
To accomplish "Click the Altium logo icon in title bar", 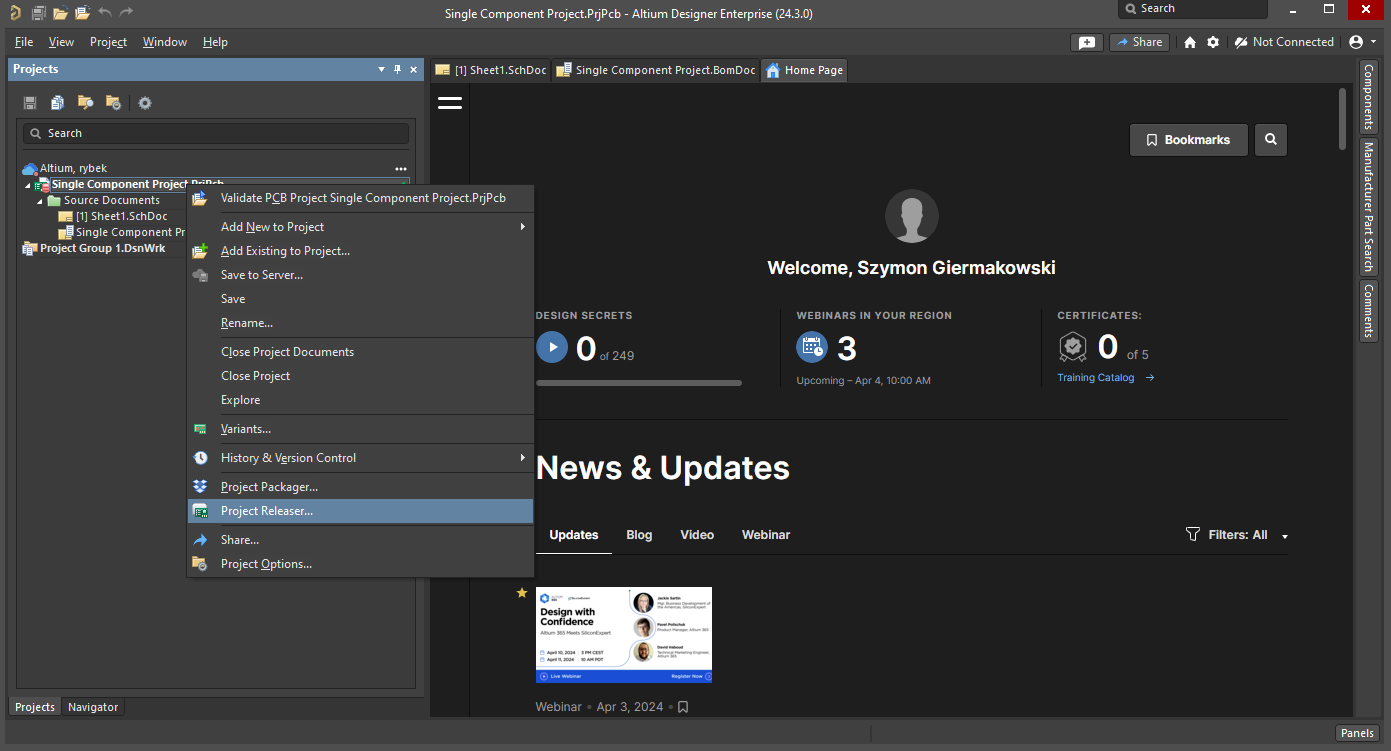I will click(x=14, y=13).
